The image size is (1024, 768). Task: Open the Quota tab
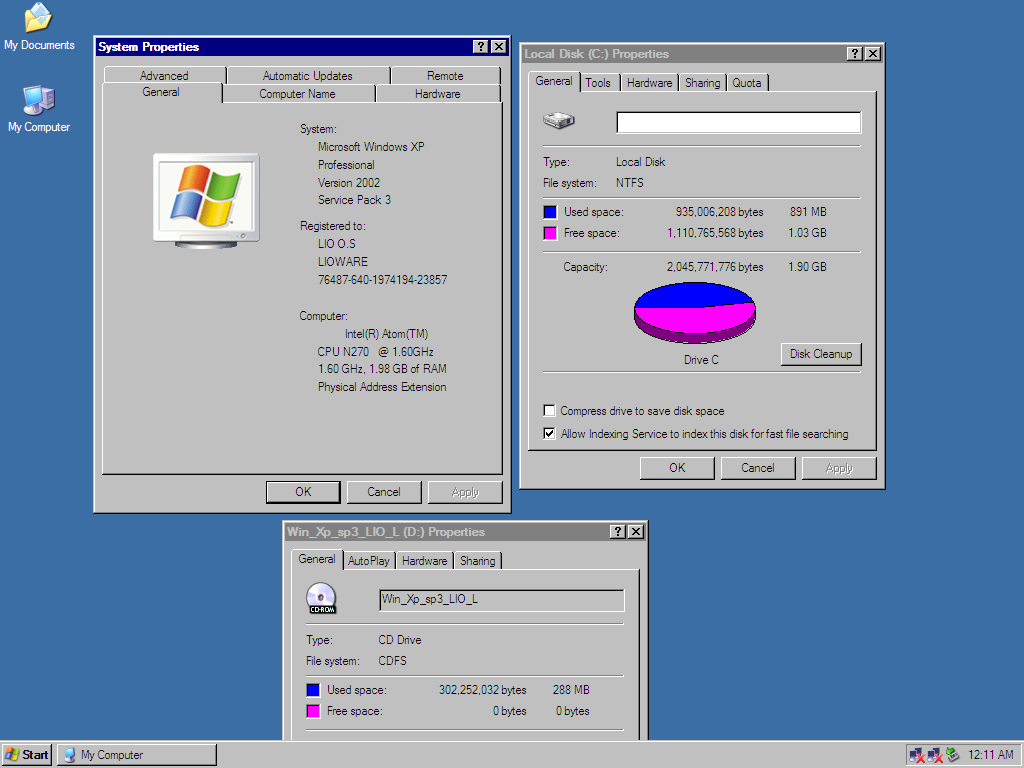746,83
